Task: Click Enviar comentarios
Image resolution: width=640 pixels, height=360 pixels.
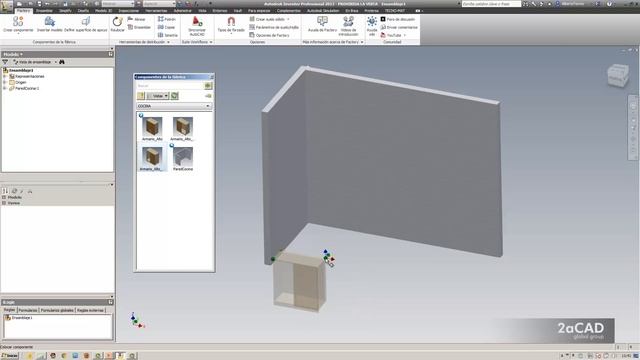Action: click(x=399, y=27)
